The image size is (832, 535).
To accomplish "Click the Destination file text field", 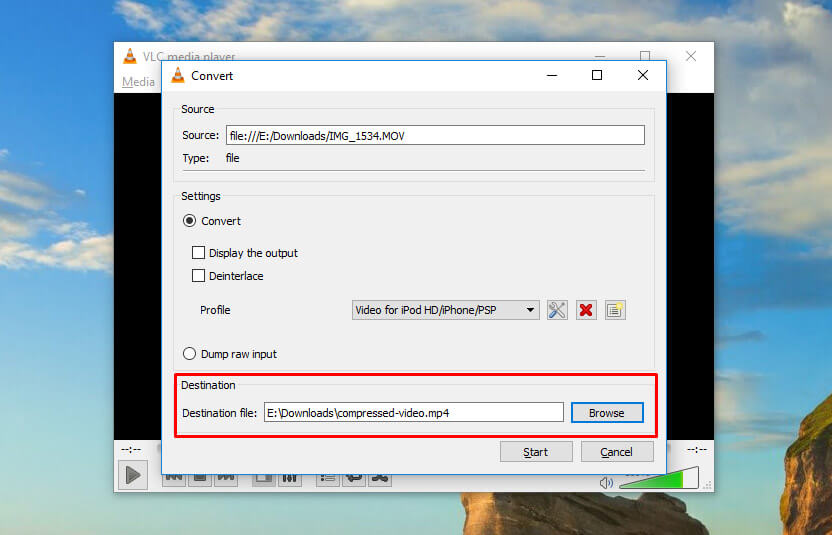I will coord(414,412).
